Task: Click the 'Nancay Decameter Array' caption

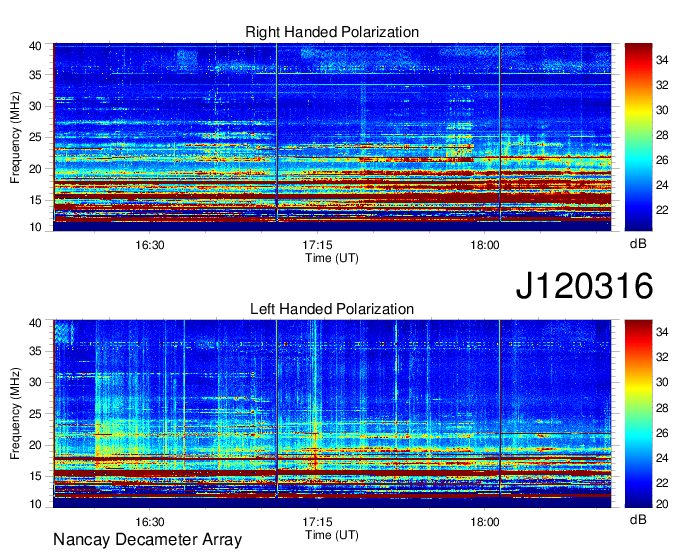Action: [147, 540]
